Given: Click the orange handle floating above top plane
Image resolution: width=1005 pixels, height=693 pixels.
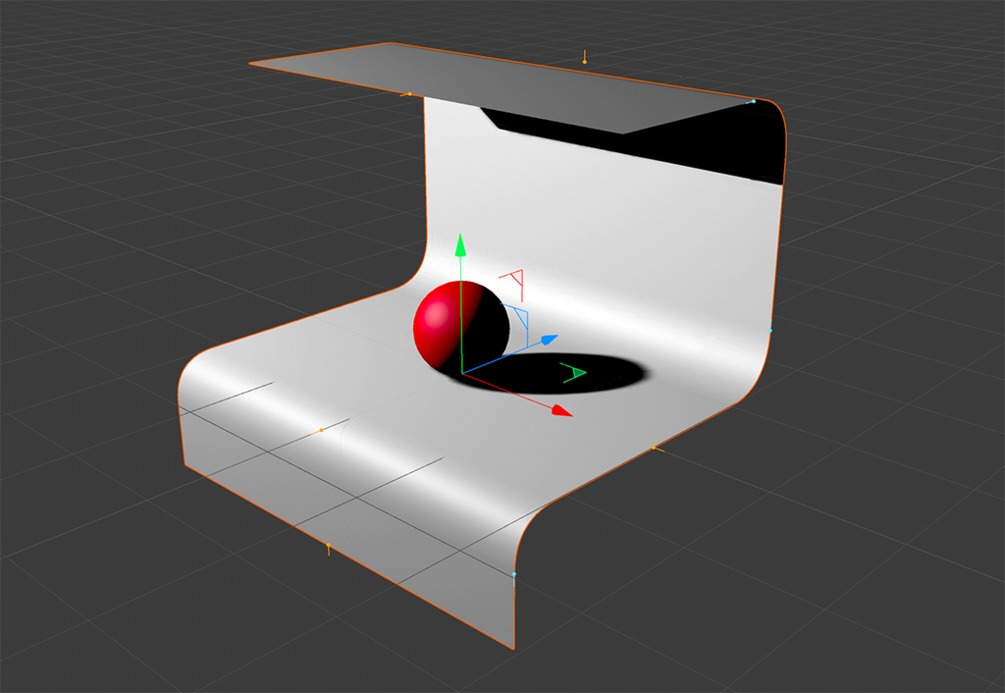Looking at the screenshot, I should point(585,58).
